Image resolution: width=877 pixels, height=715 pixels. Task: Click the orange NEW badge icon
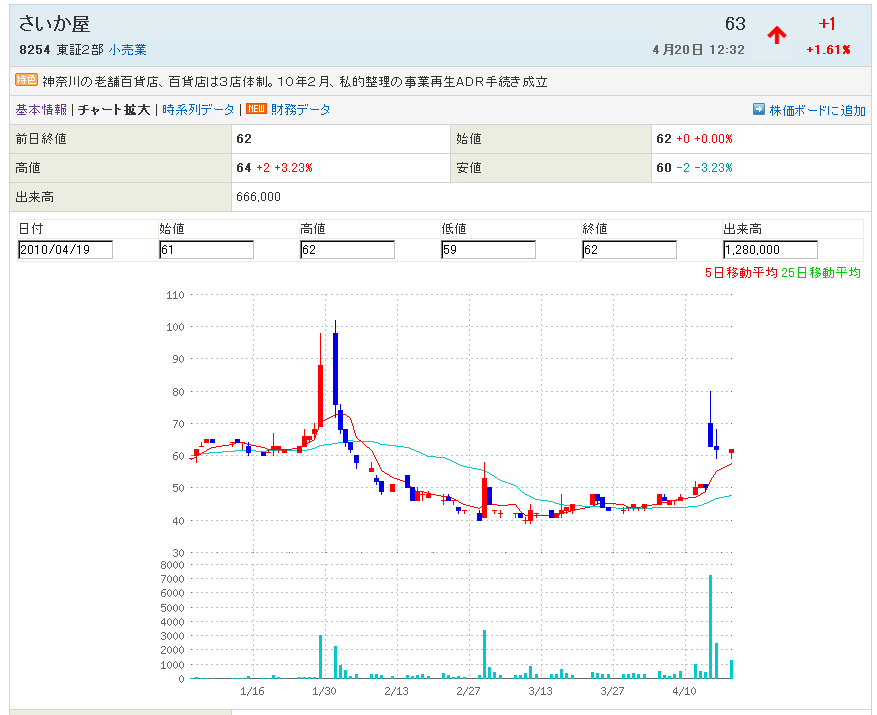(256, 110)
